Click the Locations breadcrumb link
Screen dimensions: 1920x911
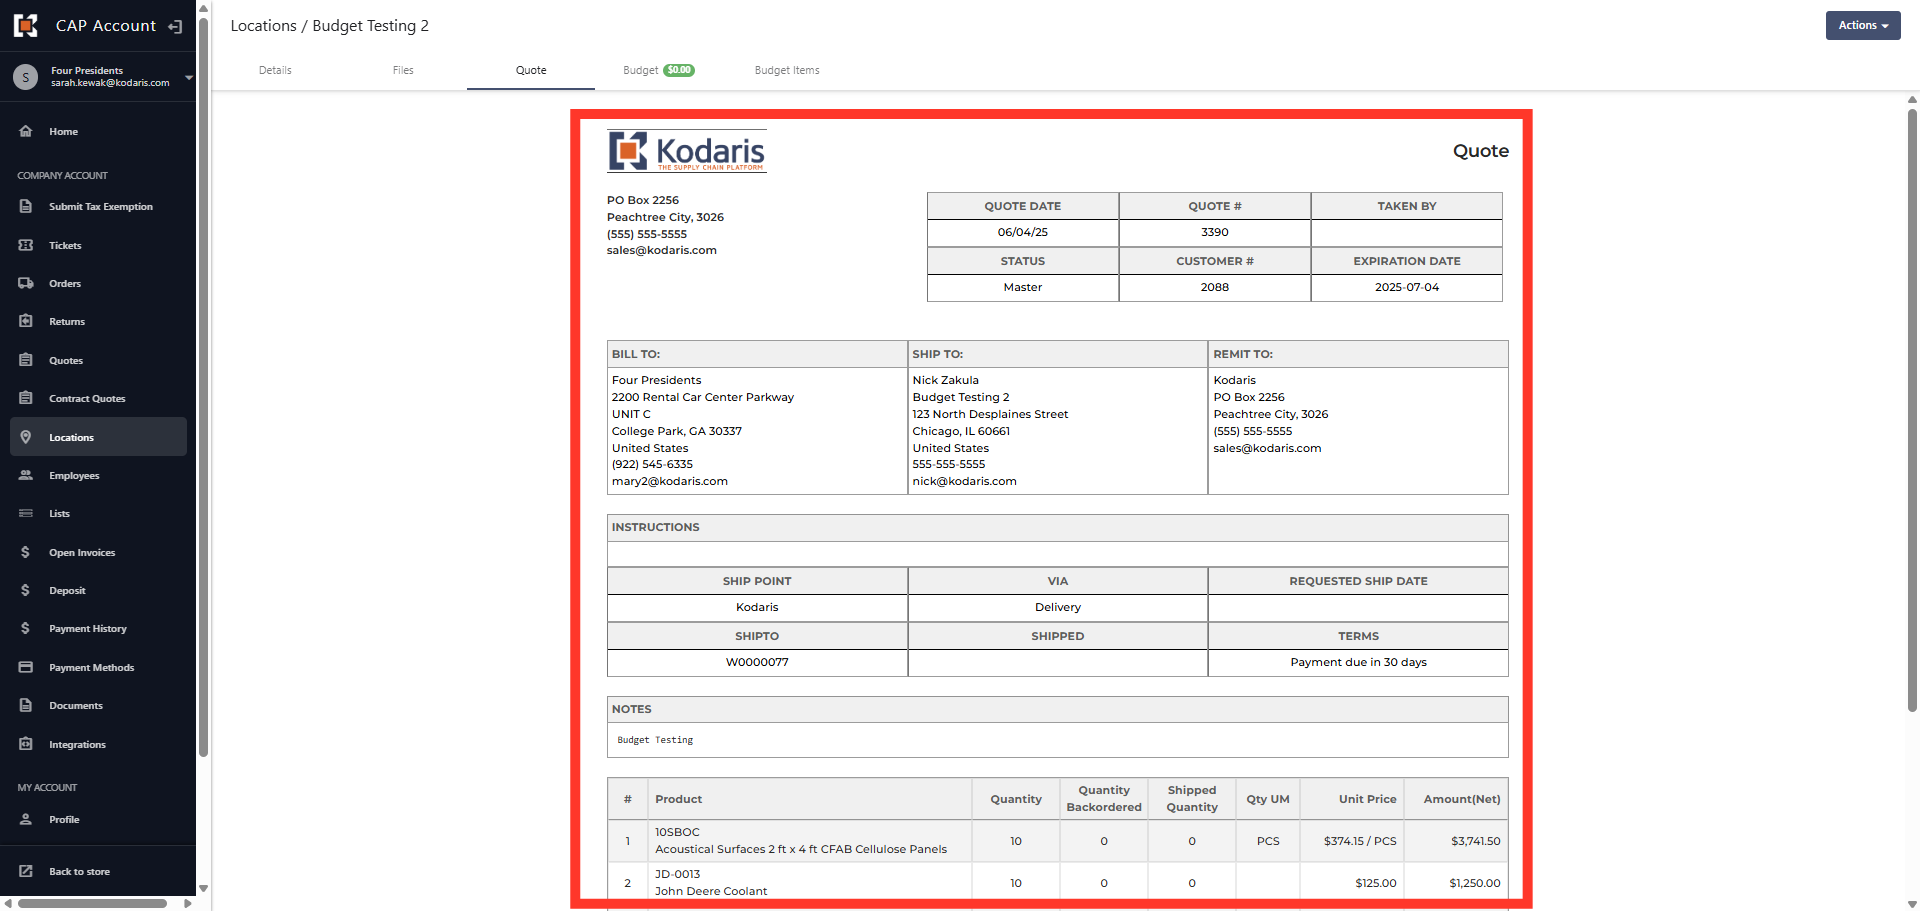[263, 26]
